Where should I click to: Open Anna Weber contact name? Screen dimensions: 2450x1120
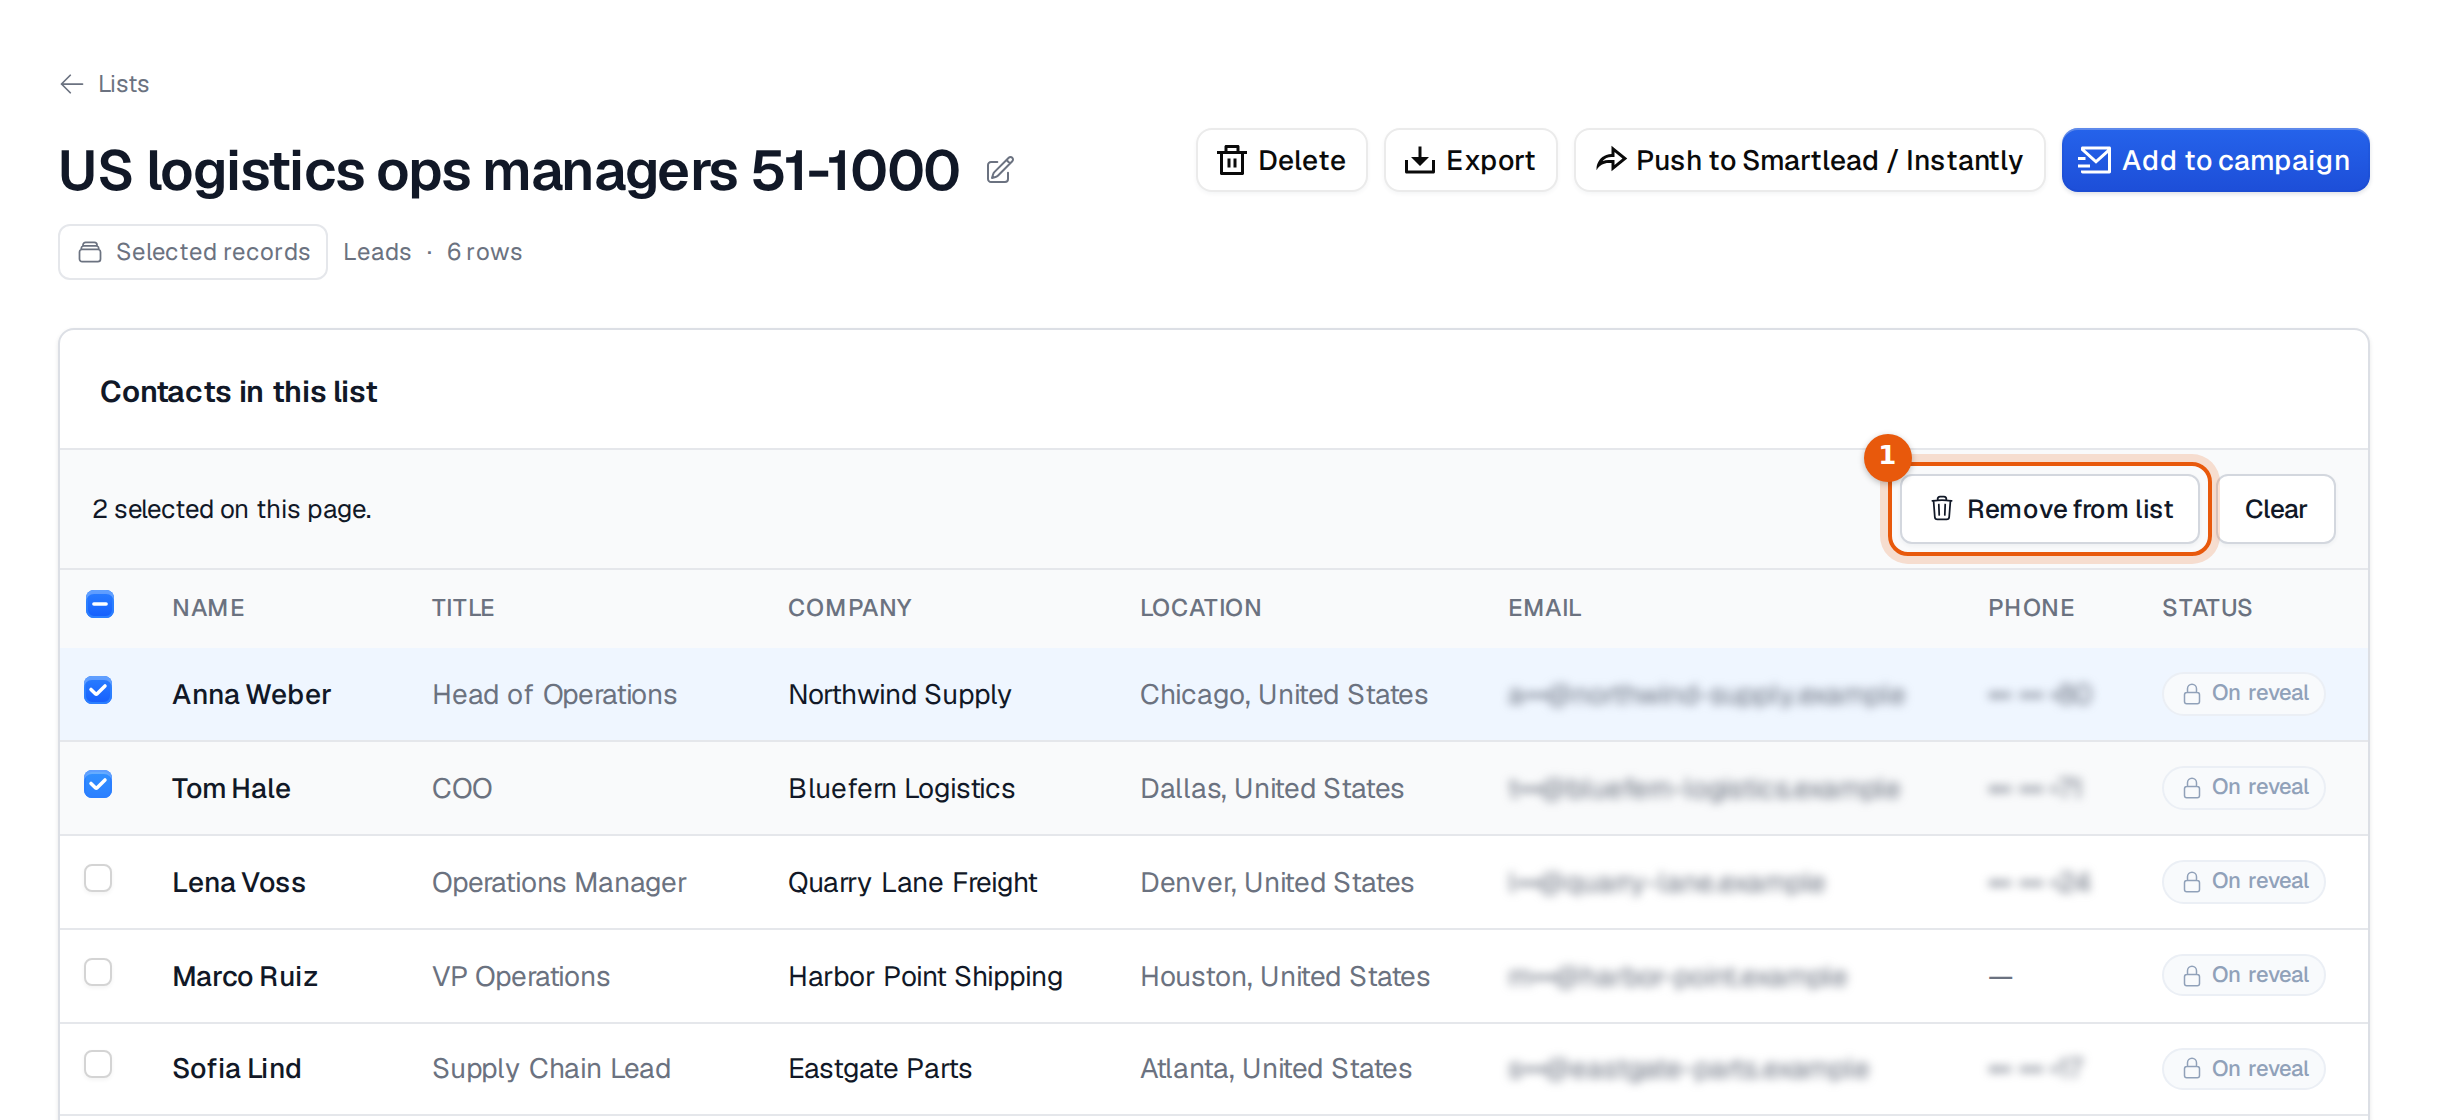[x=251, y=695]
